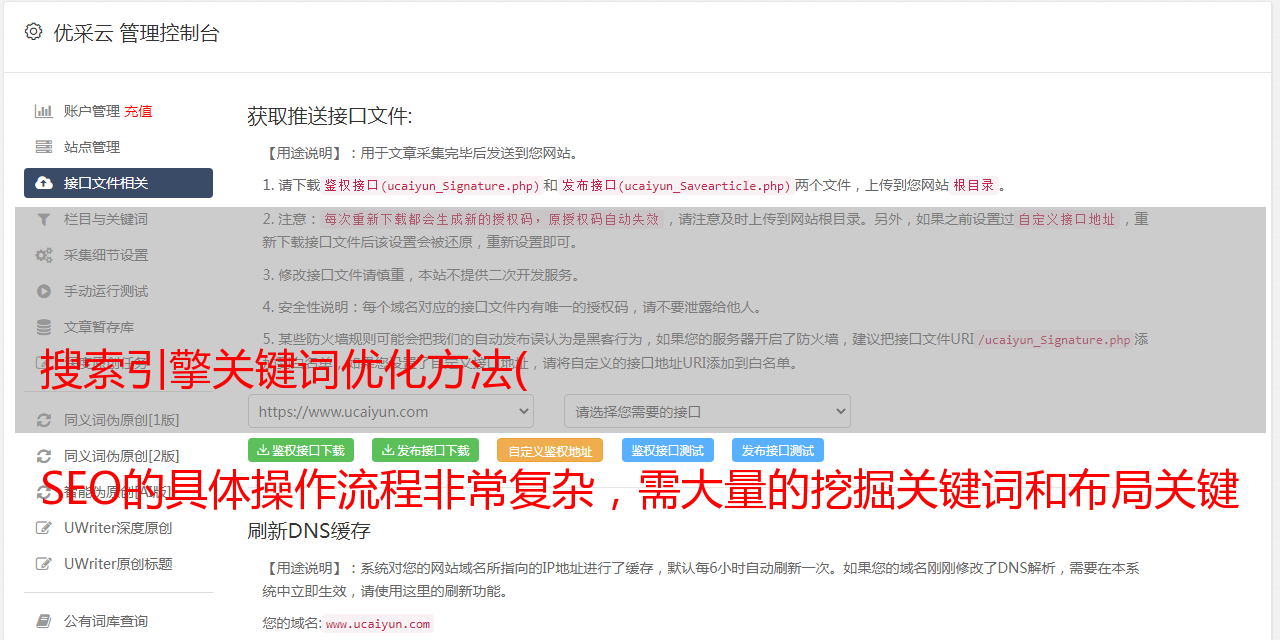Click refresh icon for 同义词伪原创[1版]

coord(44,420)
